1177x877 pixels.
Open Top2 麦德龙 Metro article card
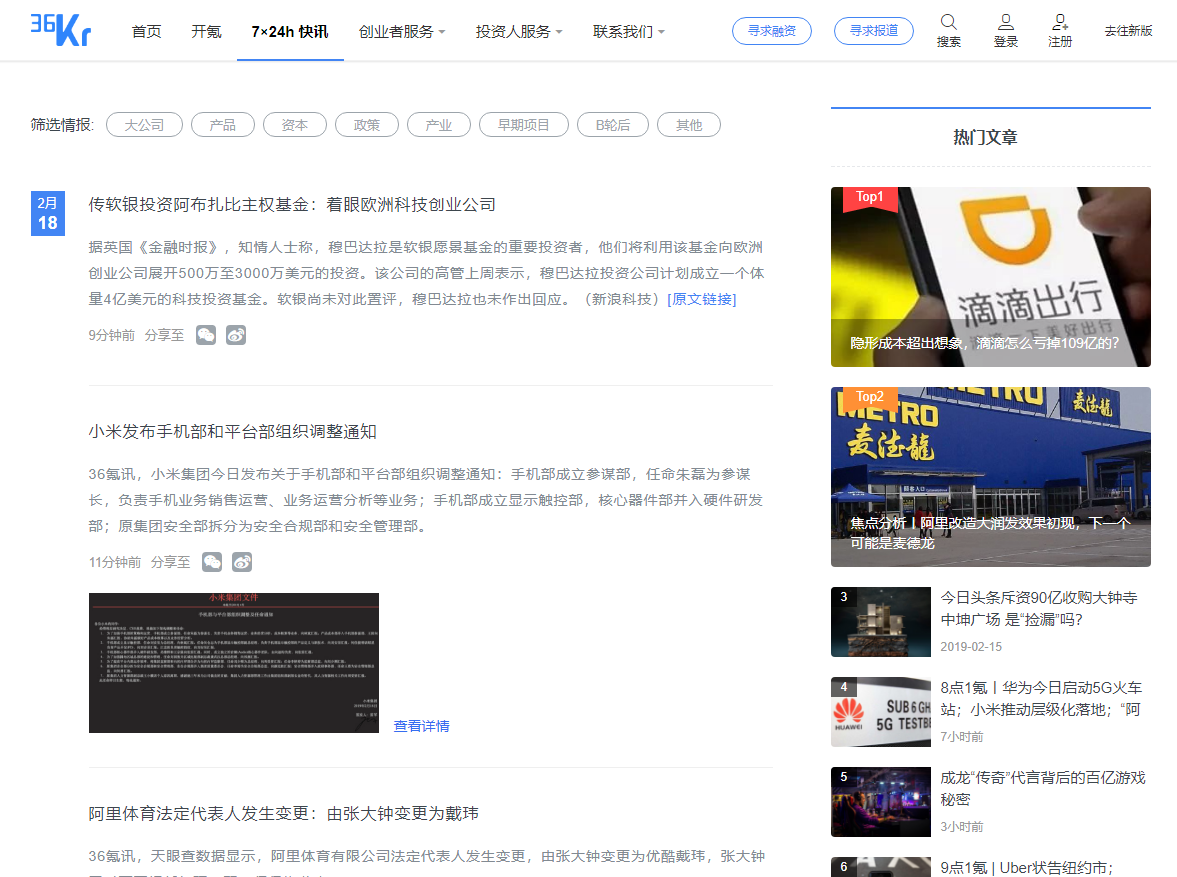click(x=991, y=477)
